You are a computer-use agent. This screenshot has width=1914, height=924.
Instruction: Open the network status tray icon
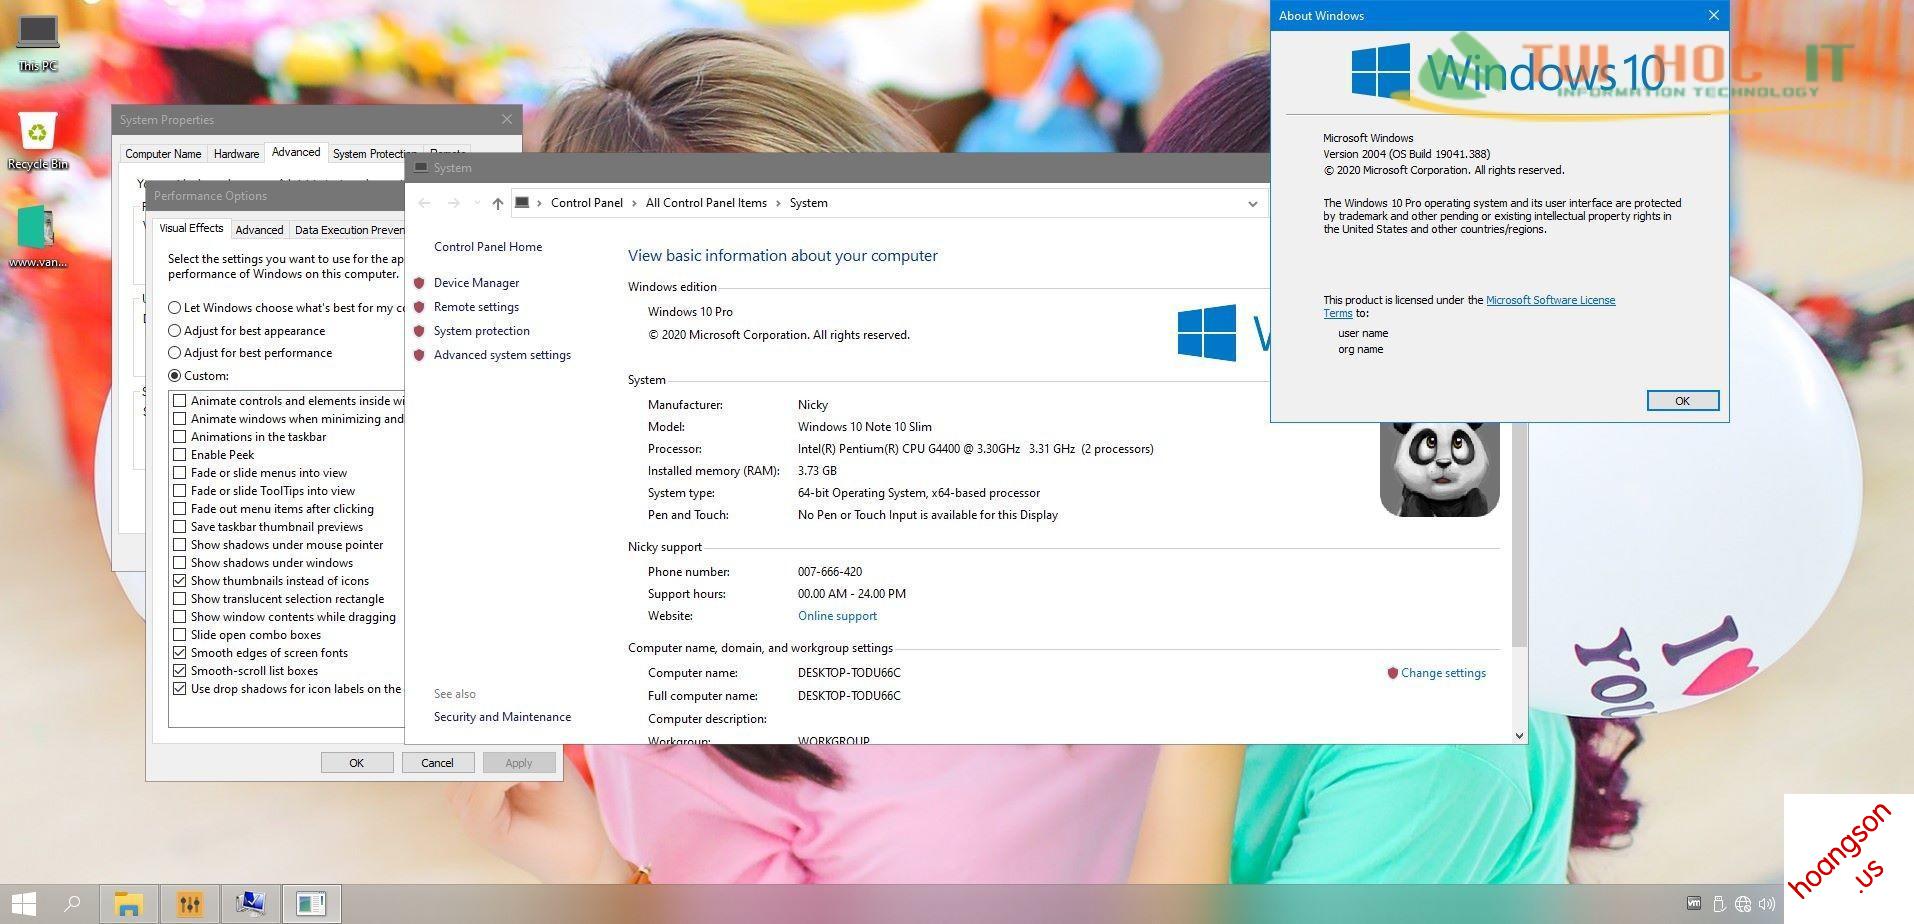coord(1743,904)
